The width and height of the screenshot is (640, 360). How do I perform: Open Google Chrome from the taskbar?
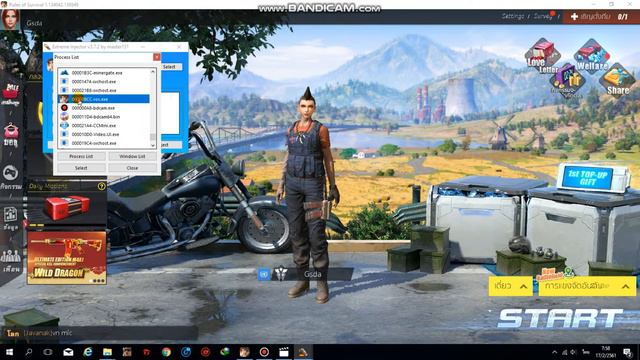(x=166, y=352)
